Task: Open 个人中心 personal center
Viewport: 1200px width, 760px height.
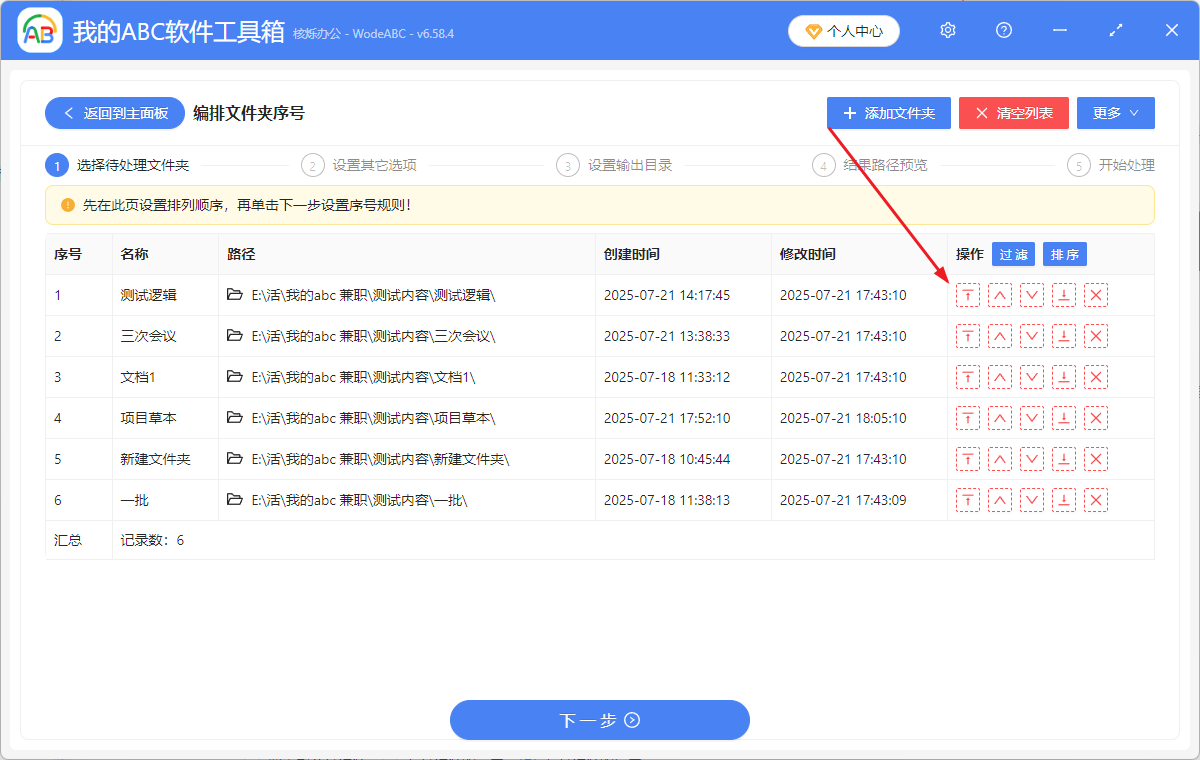Action: click(x=843, y=31)
